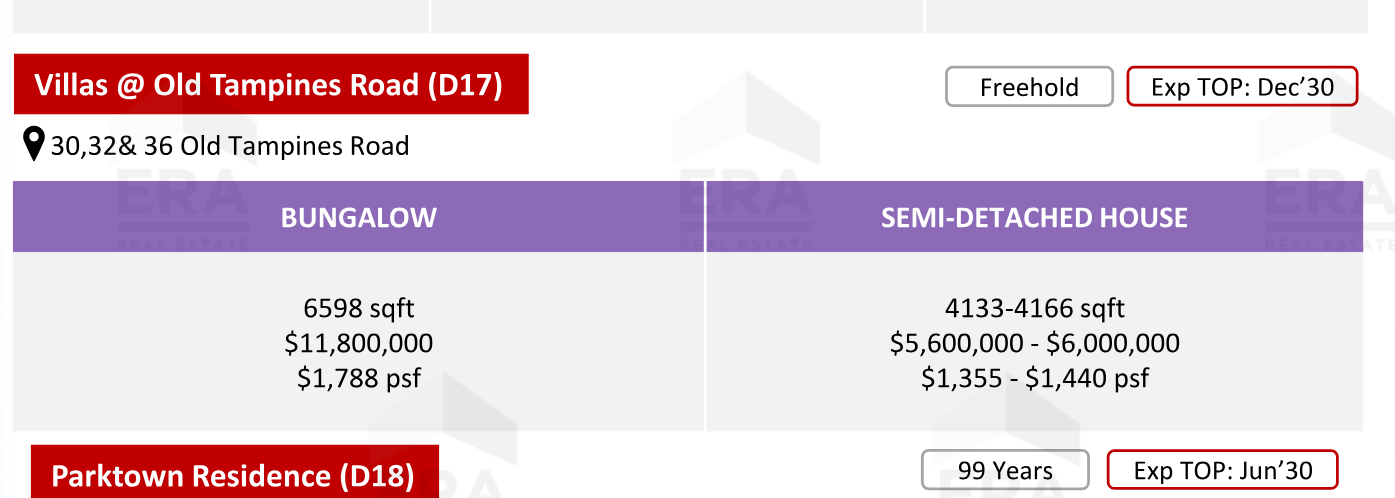Screen dimensions: 1395x498
Task: Select the Villas @ Old Tampines Road title
Action: pyautogui.click(x=268, y=85)
